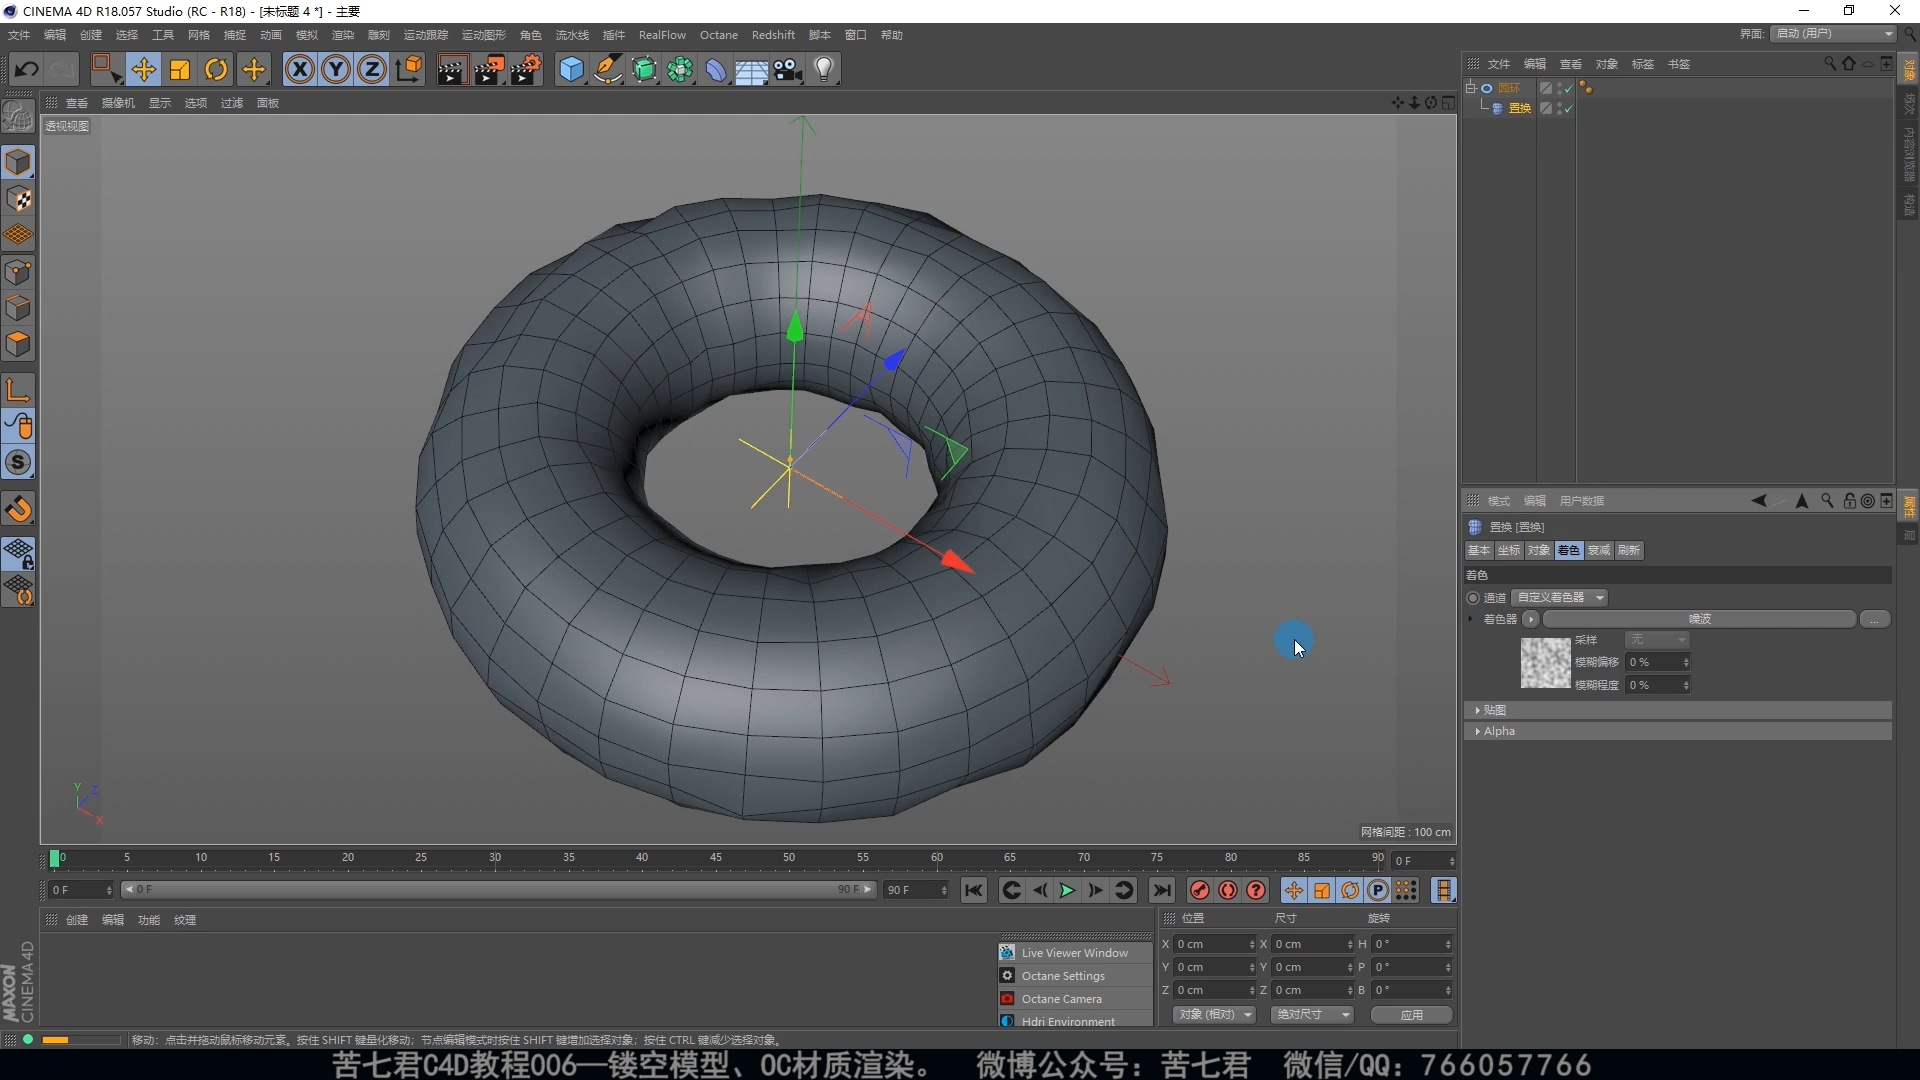Switch to model mode in left palette
The width and height of the screenshot is (1920, 1080).
pyautogui.click(x=18, y=162)
